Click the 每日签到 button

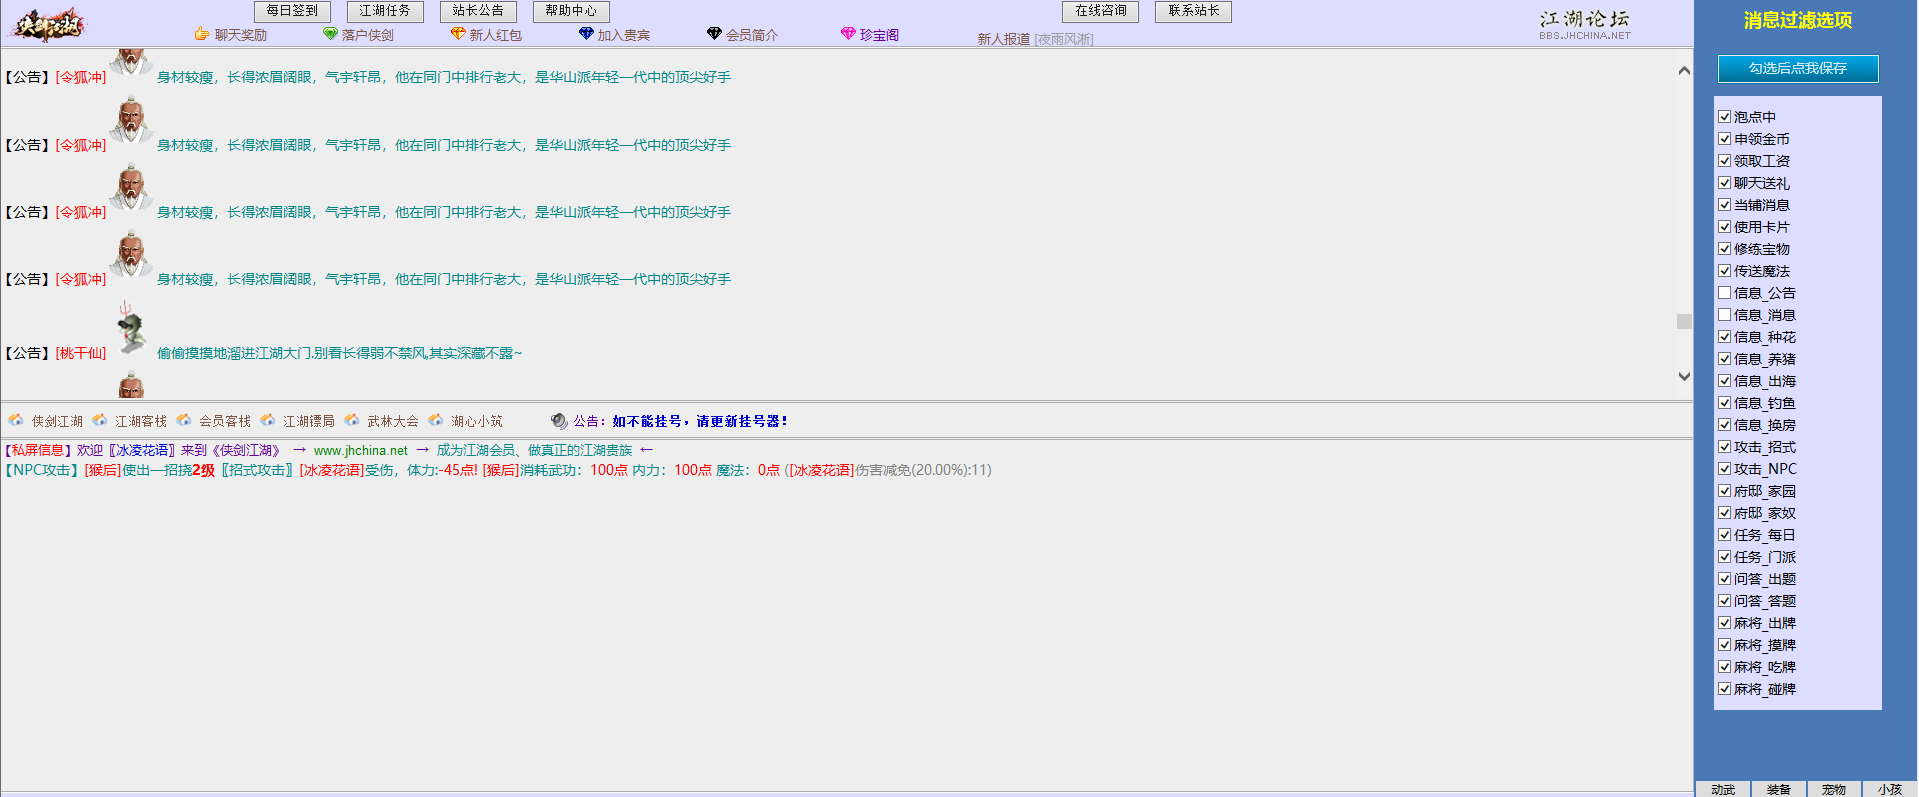coord(292,11)
